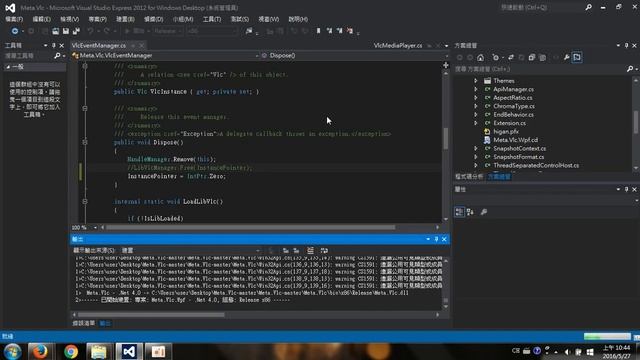640x360 pixels.
Task: Click Sync with Active Document icon
Action: (x=511, y=58)
